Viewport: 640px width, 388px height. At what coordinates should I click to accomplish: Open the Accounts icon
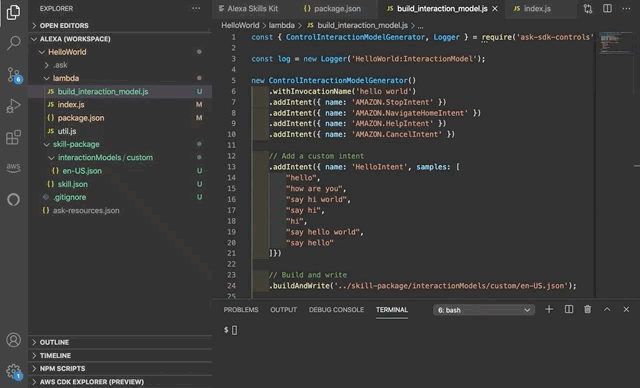pyautogui.click(x=13, y=339)
